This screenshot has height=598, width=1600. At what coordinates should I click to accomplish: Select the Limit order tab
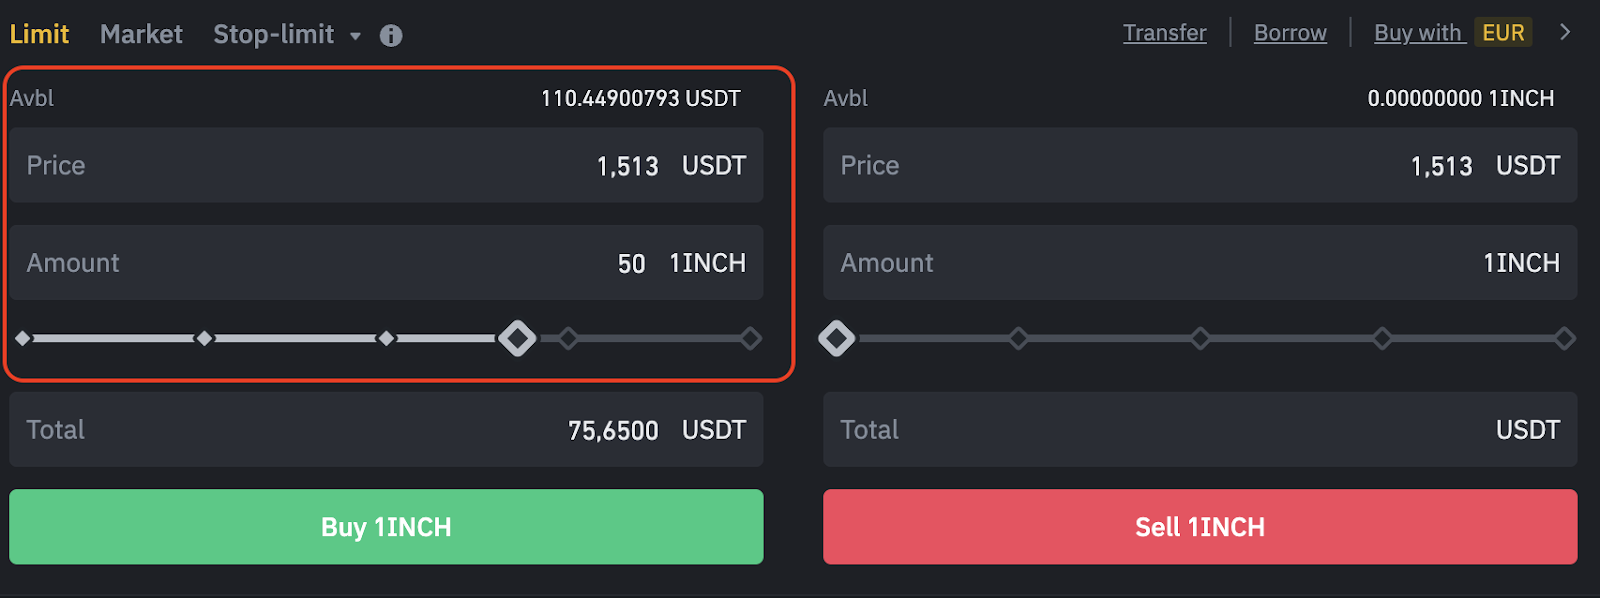pyautogui.click(x=39, y=34)
